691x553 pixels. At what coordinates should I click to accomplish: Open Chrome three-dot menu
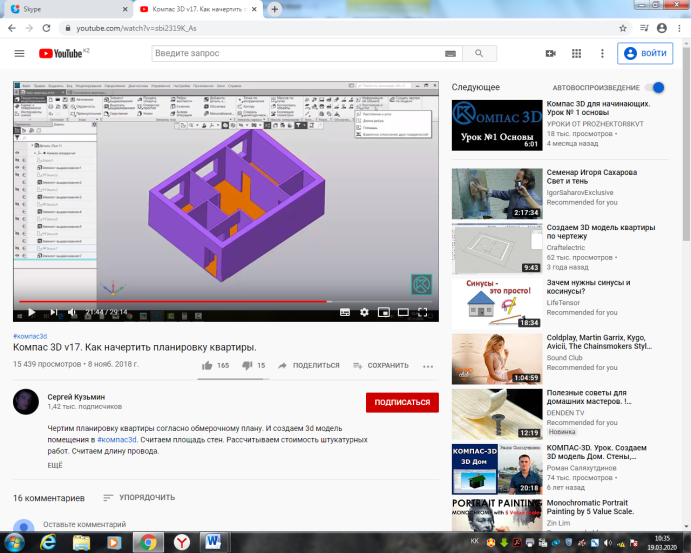pyautogui.click(x=679, y=28)
